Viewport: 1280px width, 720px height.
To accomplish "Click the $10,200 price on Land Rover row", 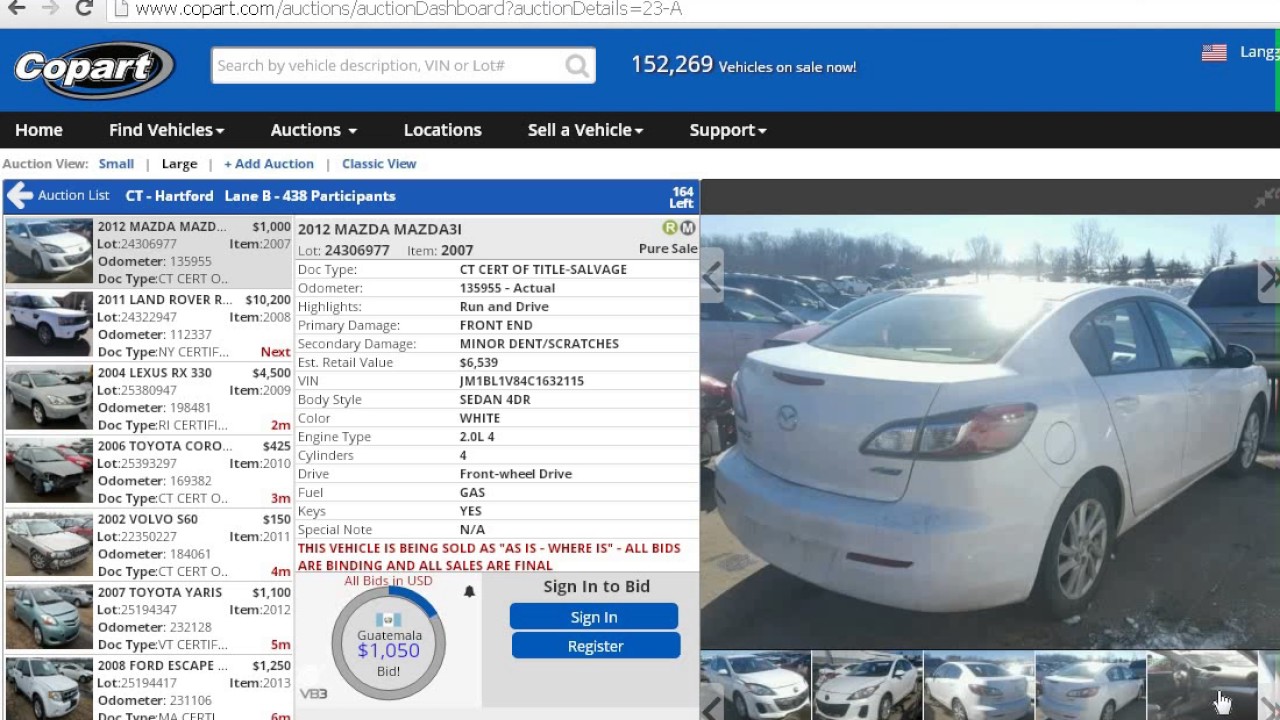I will pos(268,300).
